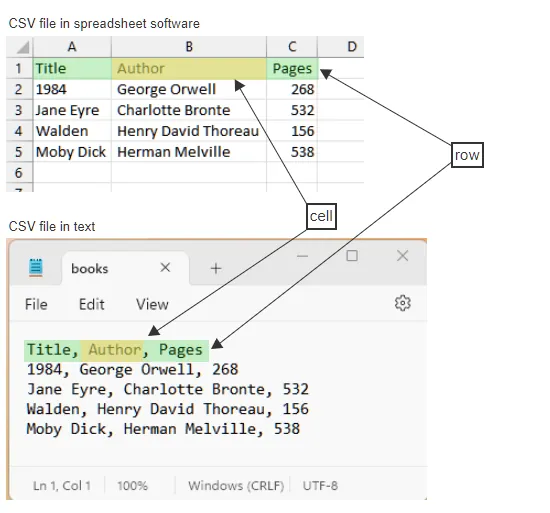This screenshot has height=513, width=550.
Task: Close the Notepad window
Action: 402,256
